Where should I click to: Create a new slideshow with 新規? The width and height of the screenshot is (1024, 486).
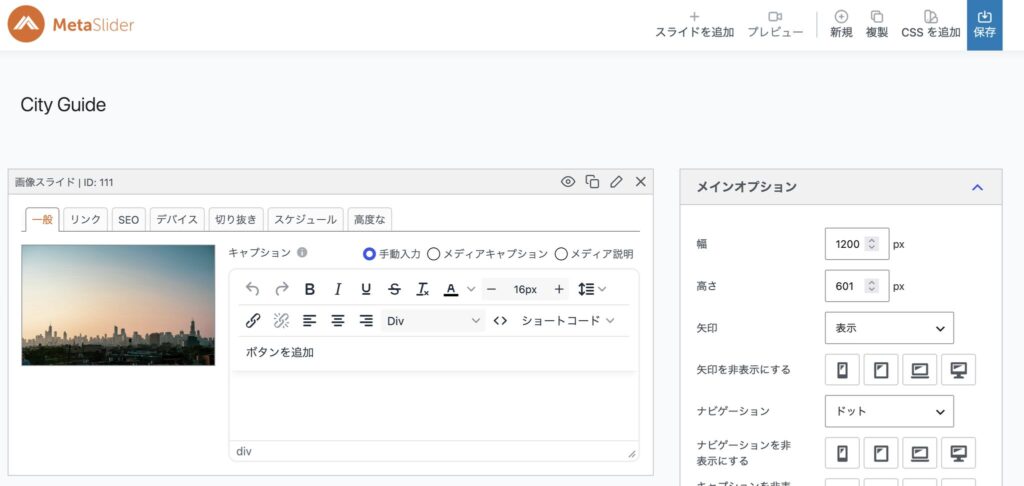841,24
